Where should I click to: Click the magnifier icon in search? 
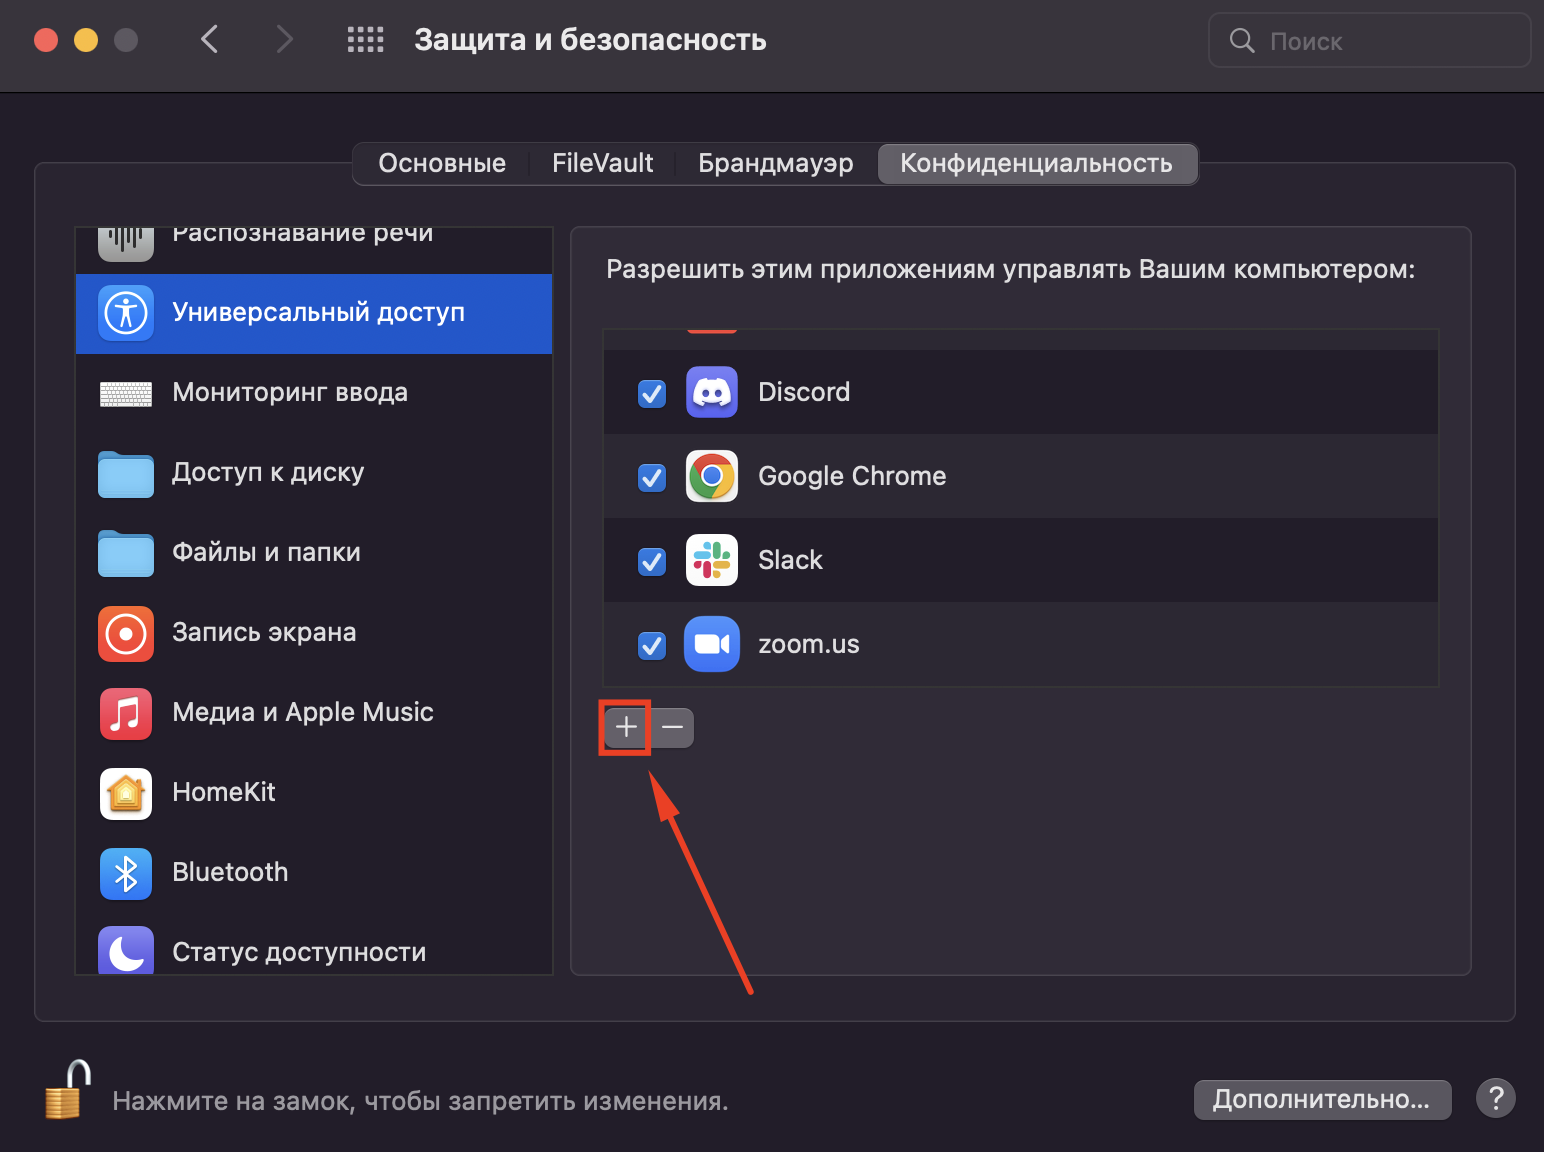pos(1242,40)
